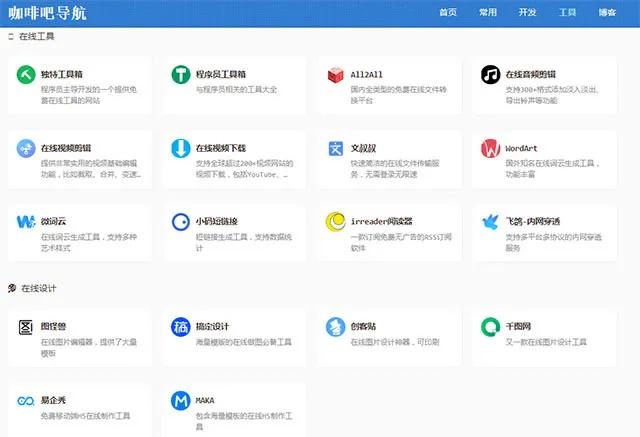Screen dimensions: 640x437
Task: Click the WordArt red W icon
Action: point(490,149)
